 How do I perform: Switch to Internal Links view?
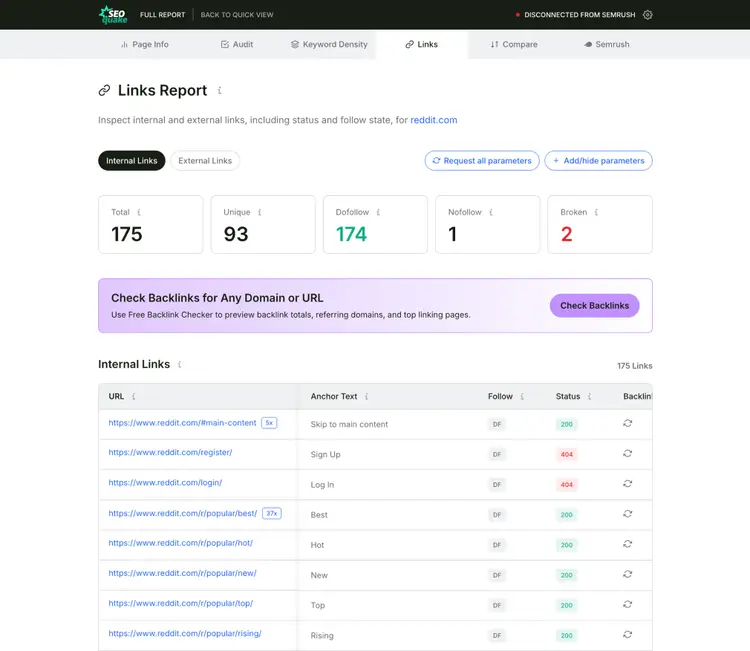132,161
